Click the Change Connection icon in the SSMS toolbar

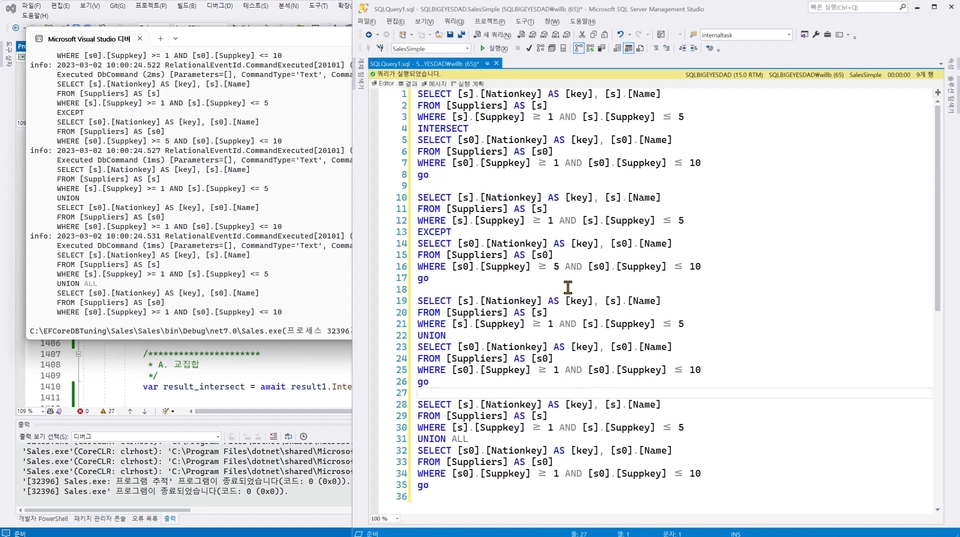[380, 48]
